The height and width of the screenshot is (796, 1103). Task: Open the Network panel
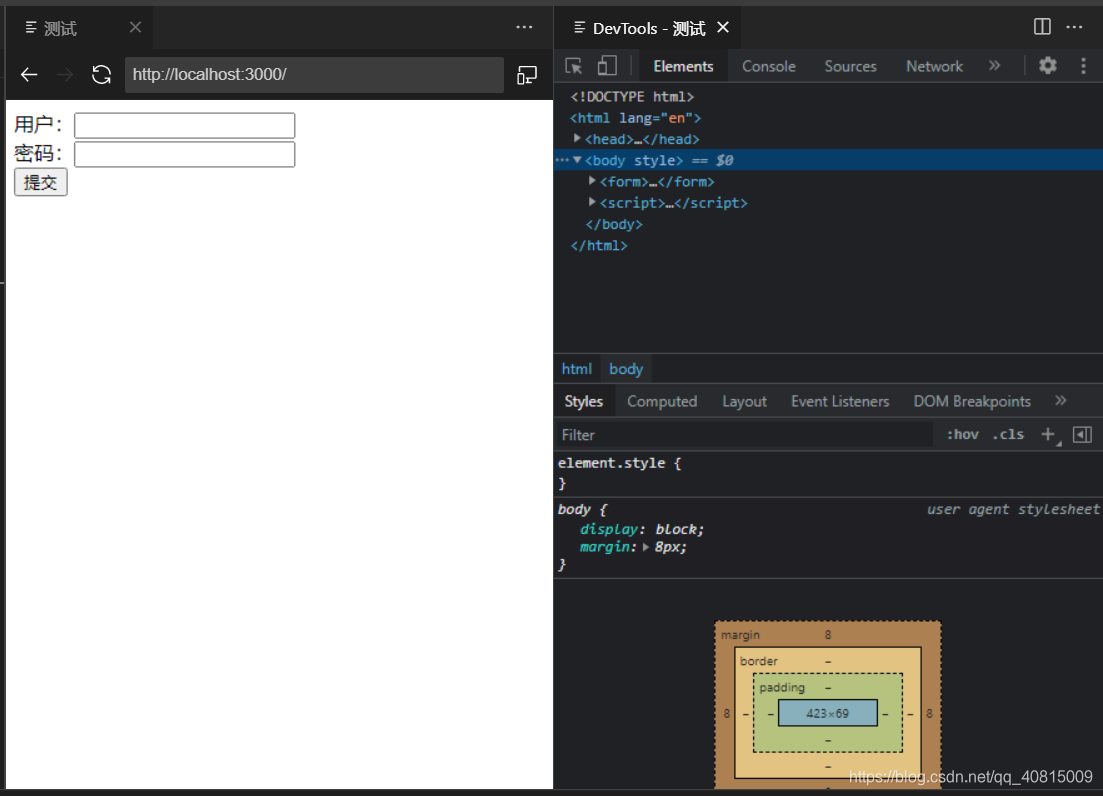click(x=934, y=66)
